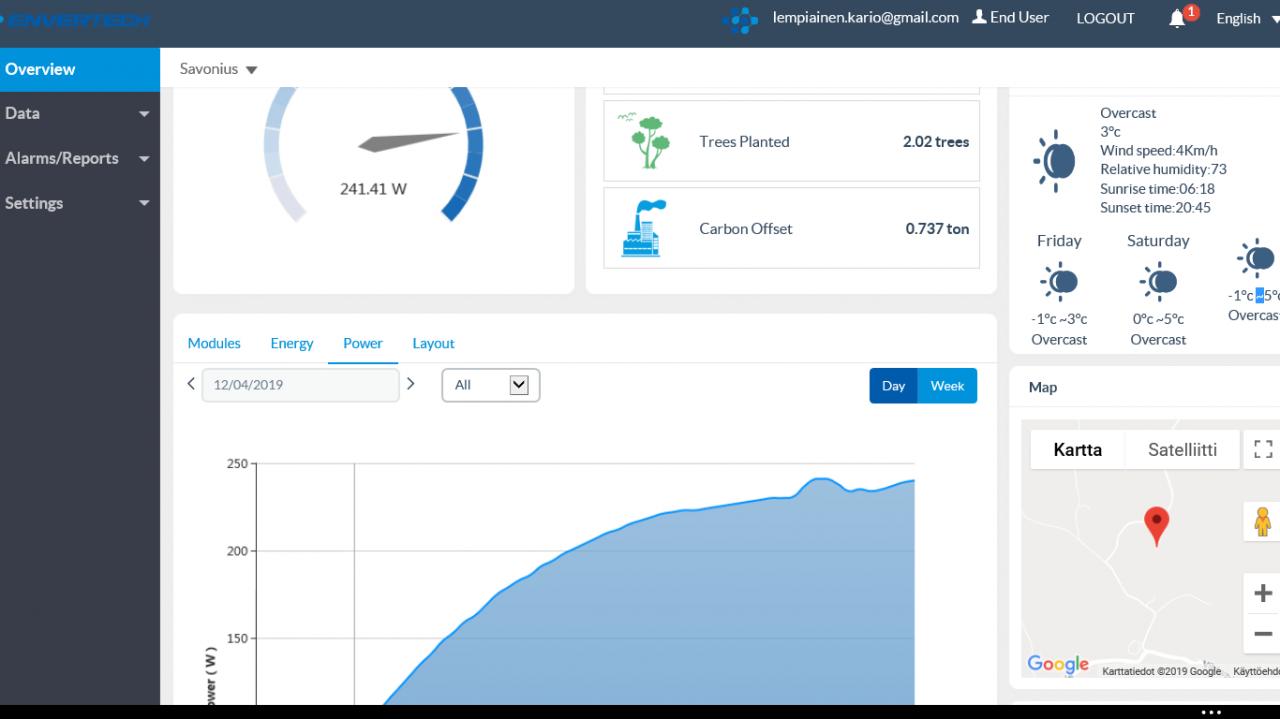Go to the previous date with left arrow
The height and width of the screenshot is (719, 1280).
tap(192, 383)
